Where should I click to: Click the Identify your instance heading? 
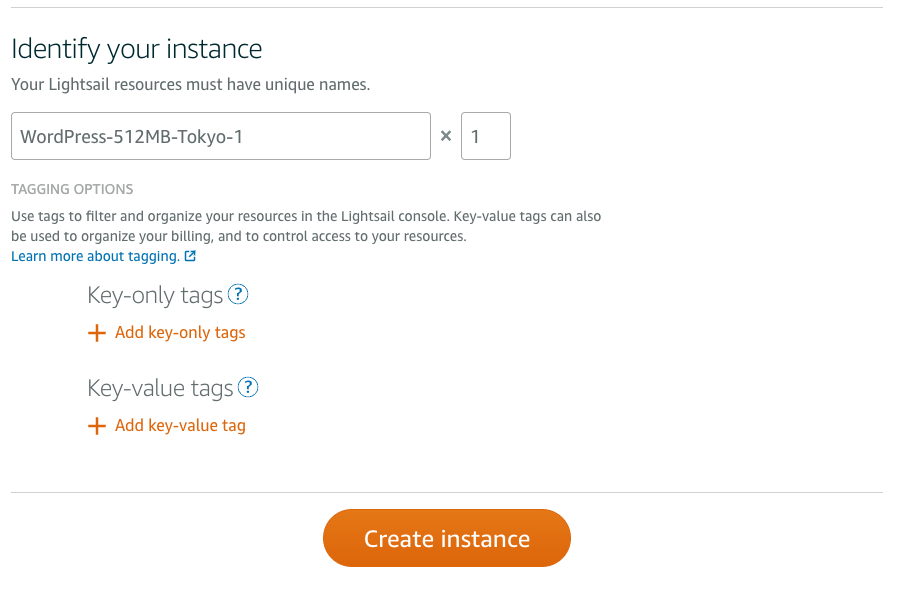pyautogui.click(x=136, y=49)
